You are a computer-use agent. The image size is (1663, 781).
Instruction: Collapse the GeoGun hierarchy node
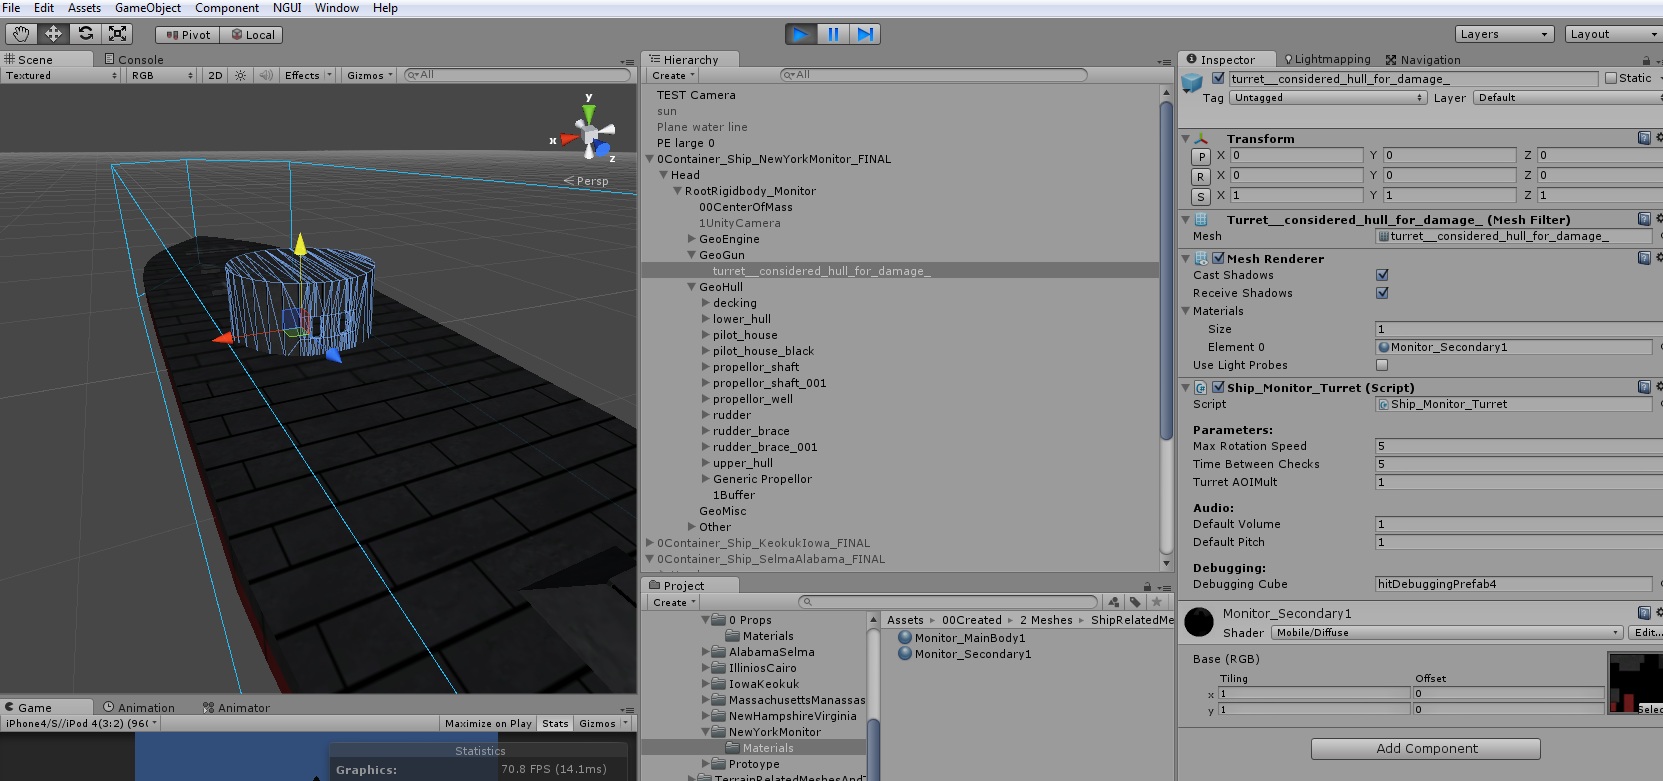coord(691,255)
